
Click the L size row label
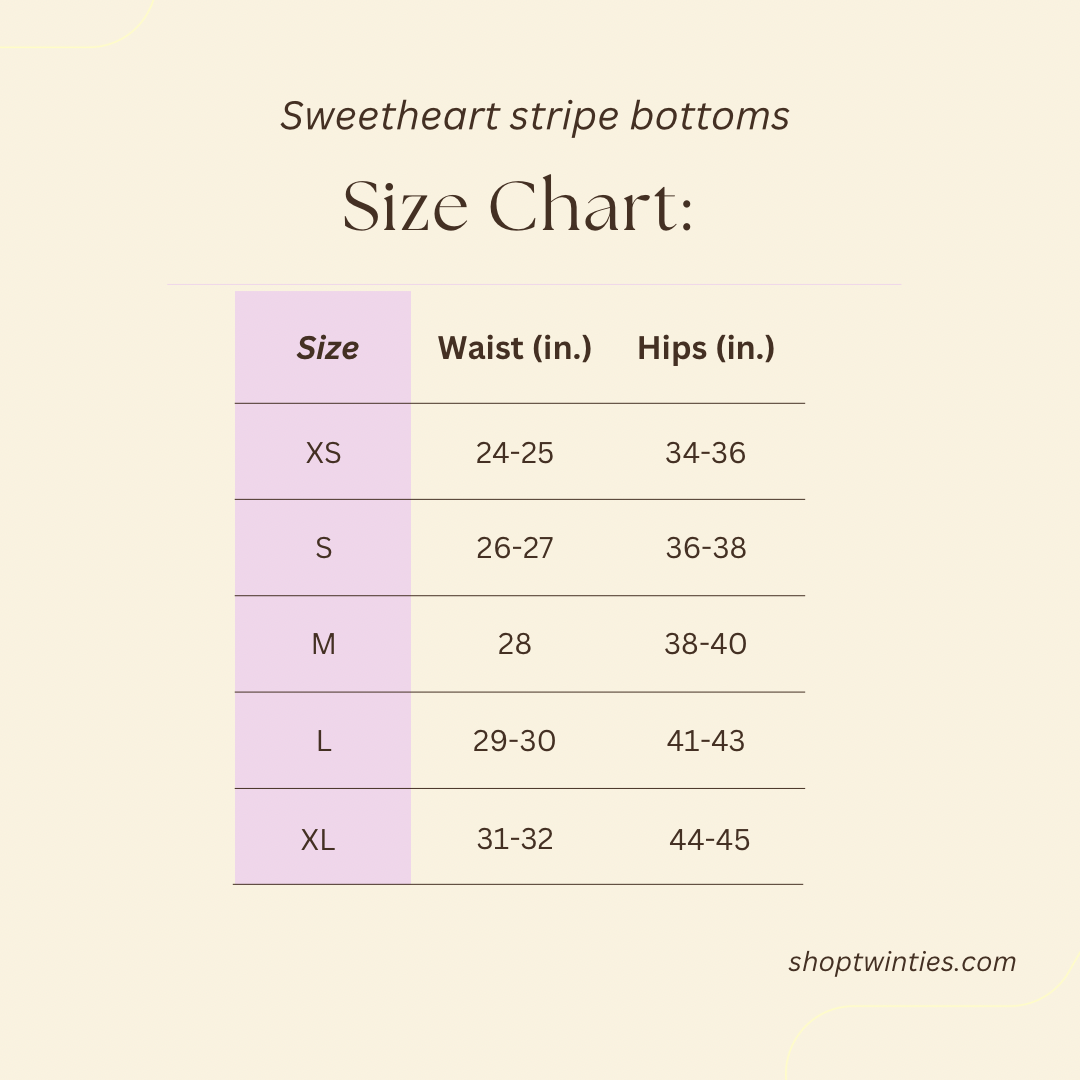click(x=323, y=741)
